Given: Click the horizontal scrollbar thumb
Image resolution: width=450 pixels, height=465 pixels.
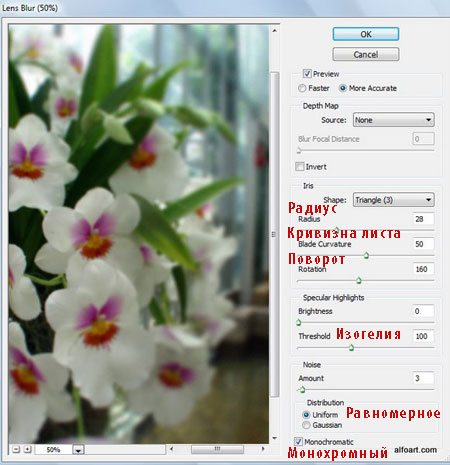Looking at the screenshot, I should pos(217,449).
